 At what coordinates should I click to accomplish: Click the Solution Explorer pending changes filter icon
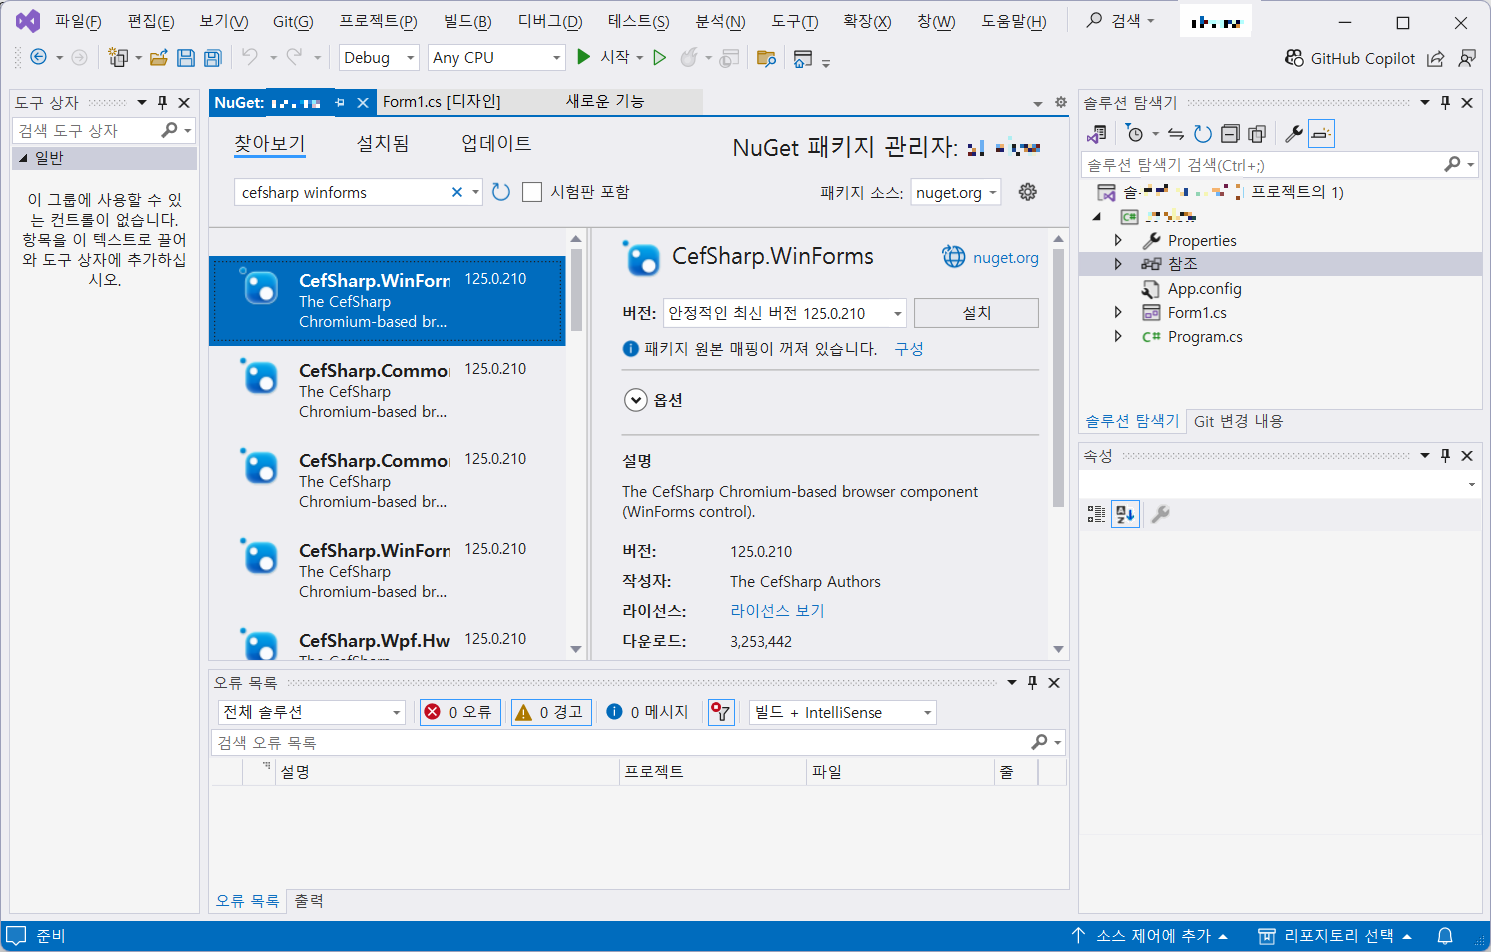coord(1134,133)
